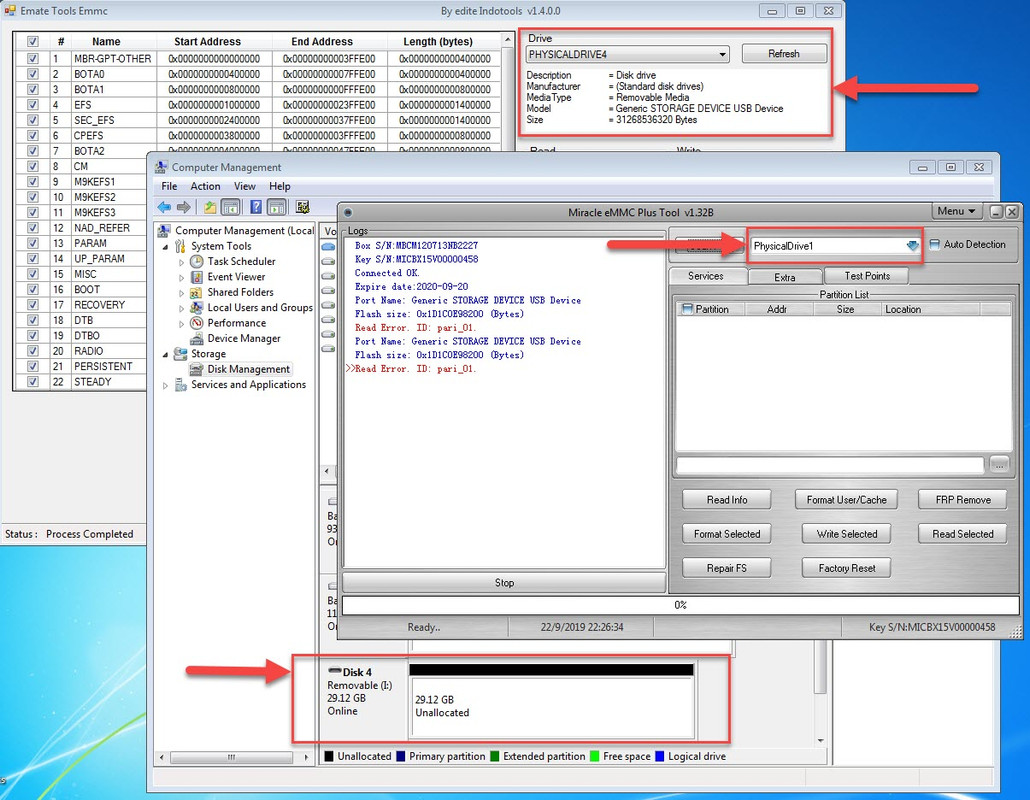Screen dimensions: 1030x800
Task: Click the 0% progress bar in Miracle tool
Action: 680,605
